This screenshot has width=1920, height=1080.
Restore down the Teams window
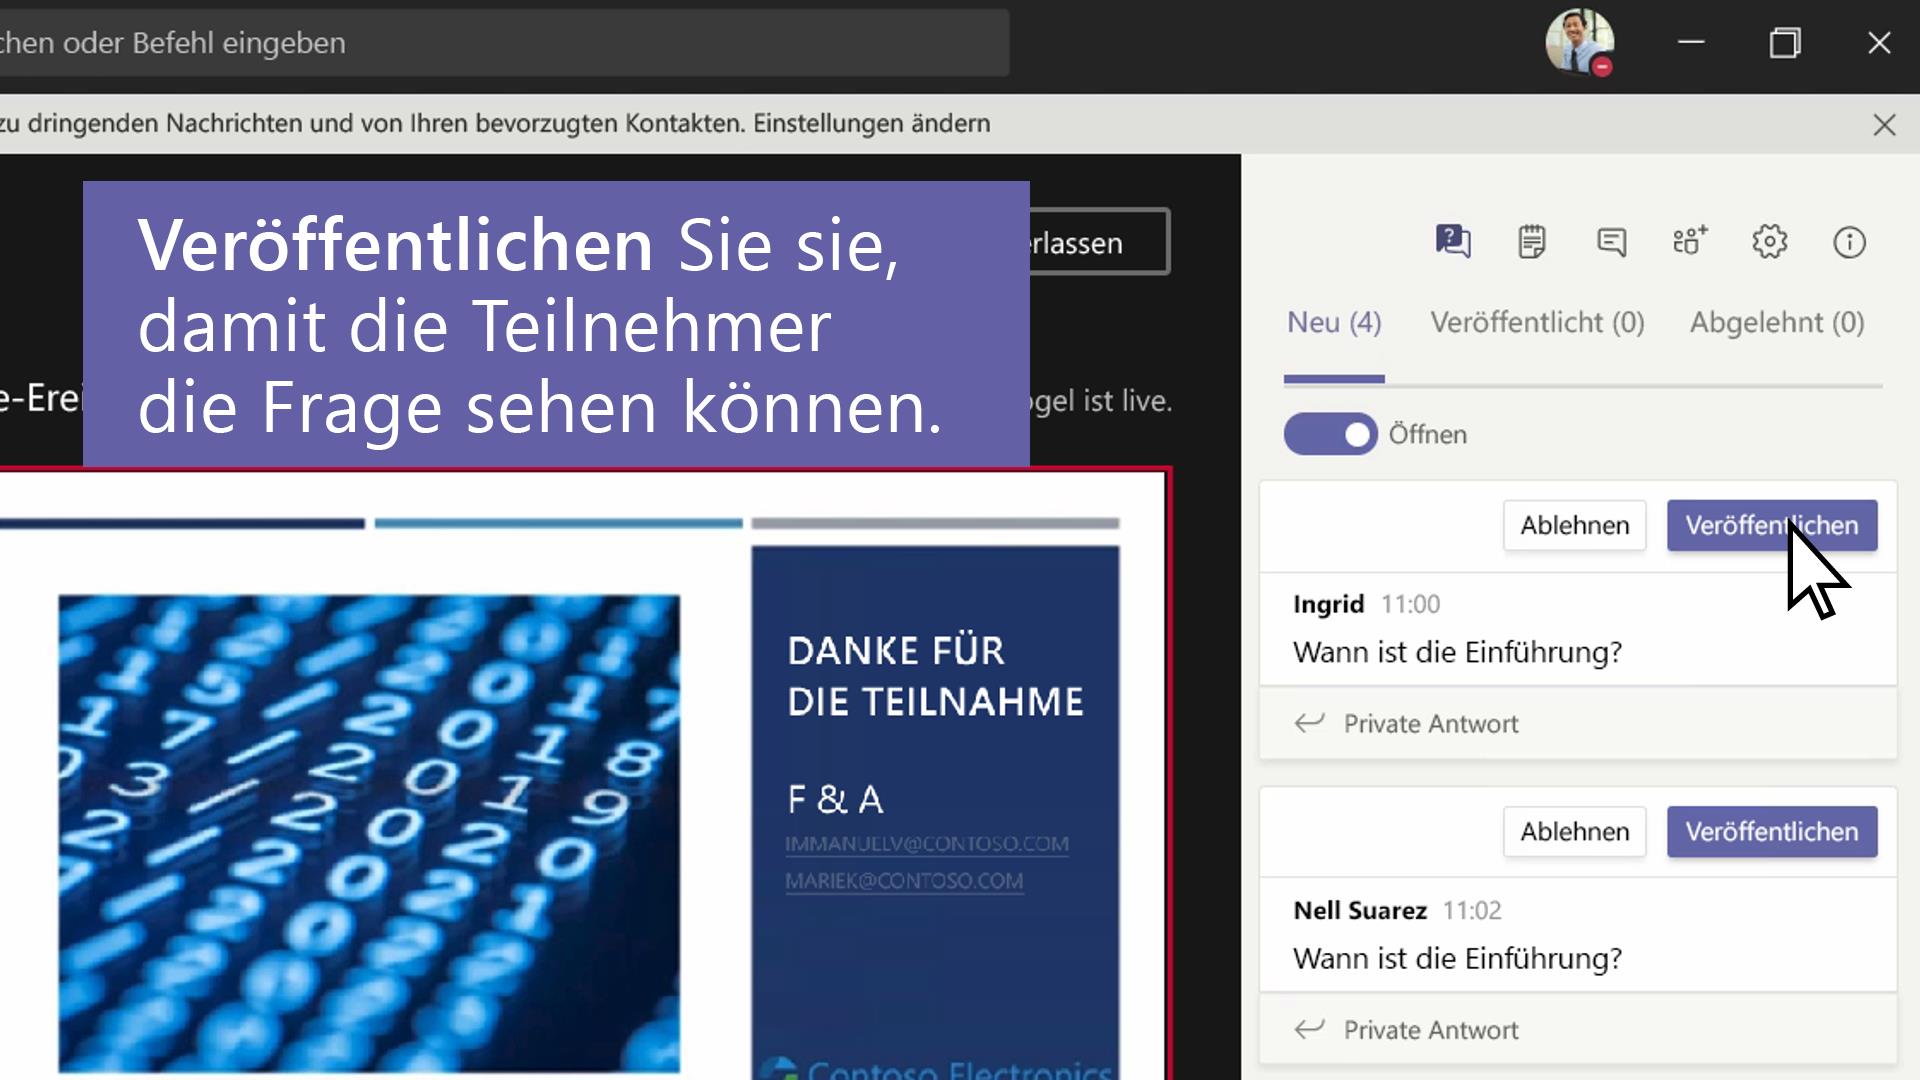tap(1785, 42)
